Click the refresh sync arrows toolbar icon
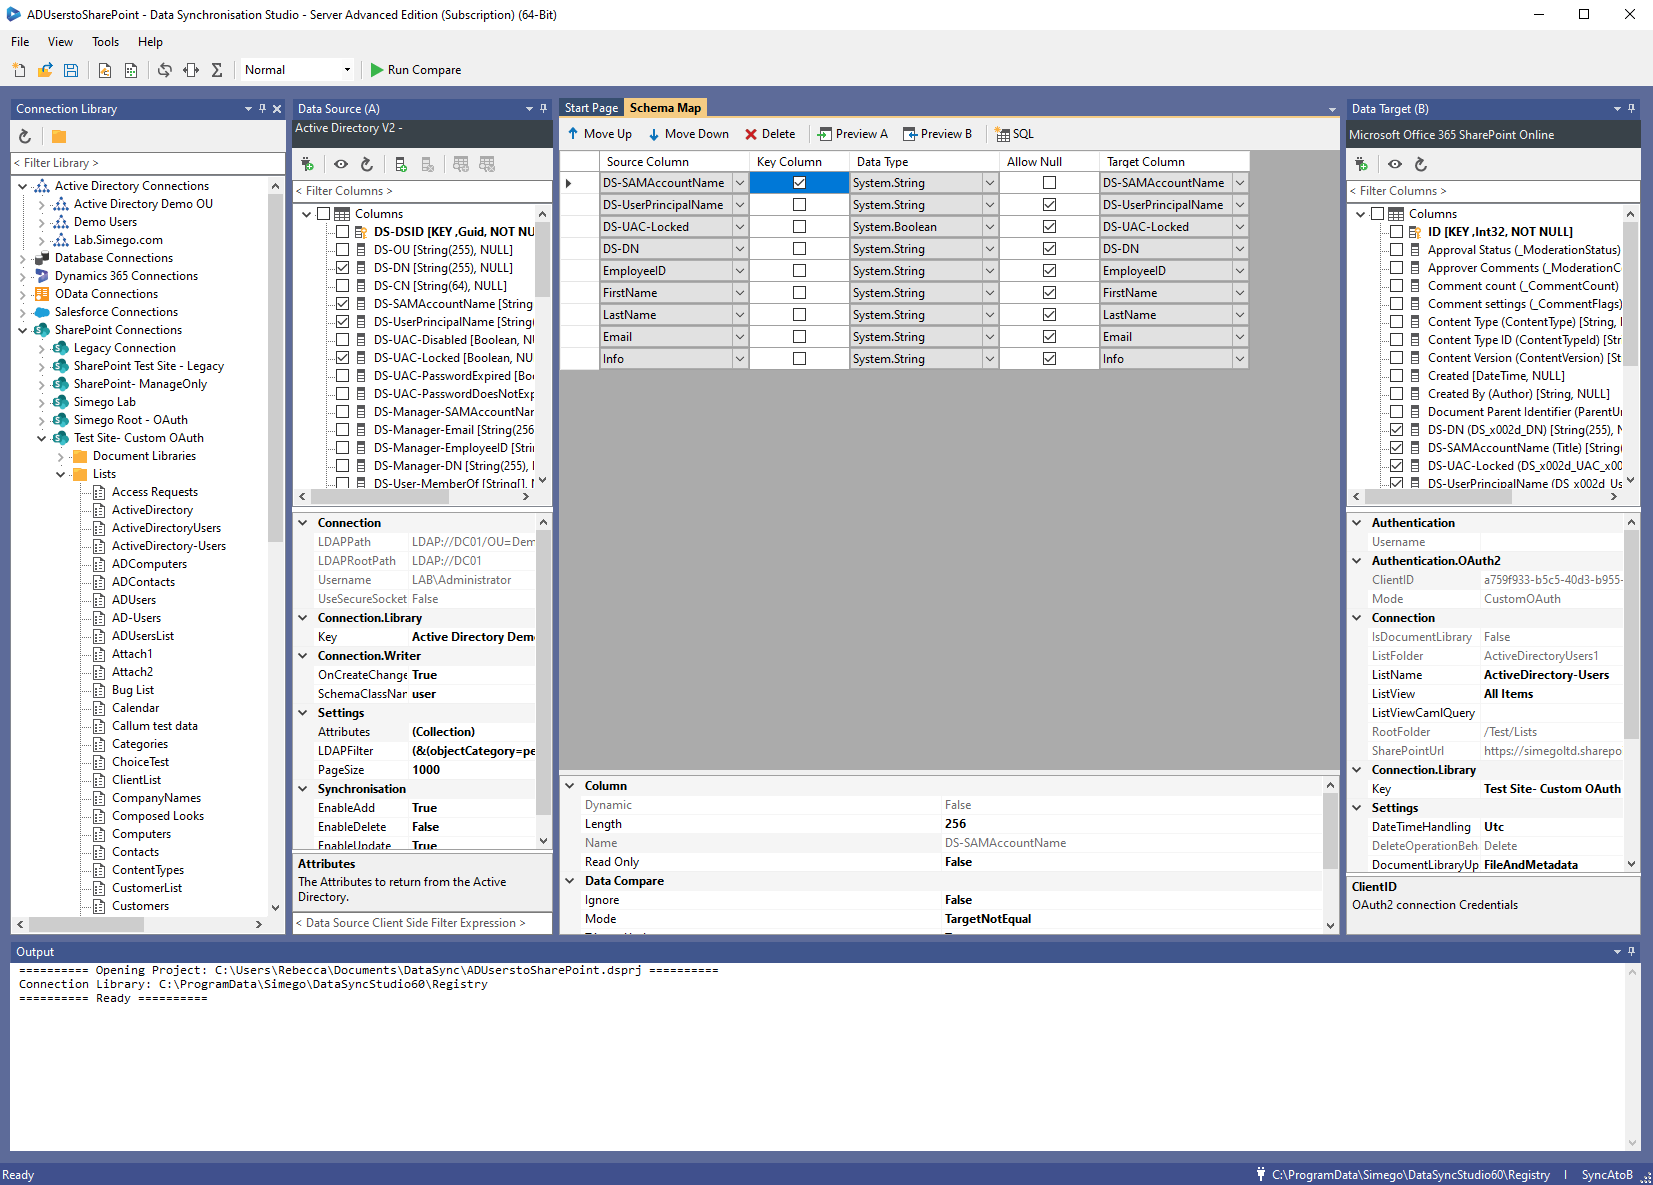 pyautogui.click(x=165, y=70)
